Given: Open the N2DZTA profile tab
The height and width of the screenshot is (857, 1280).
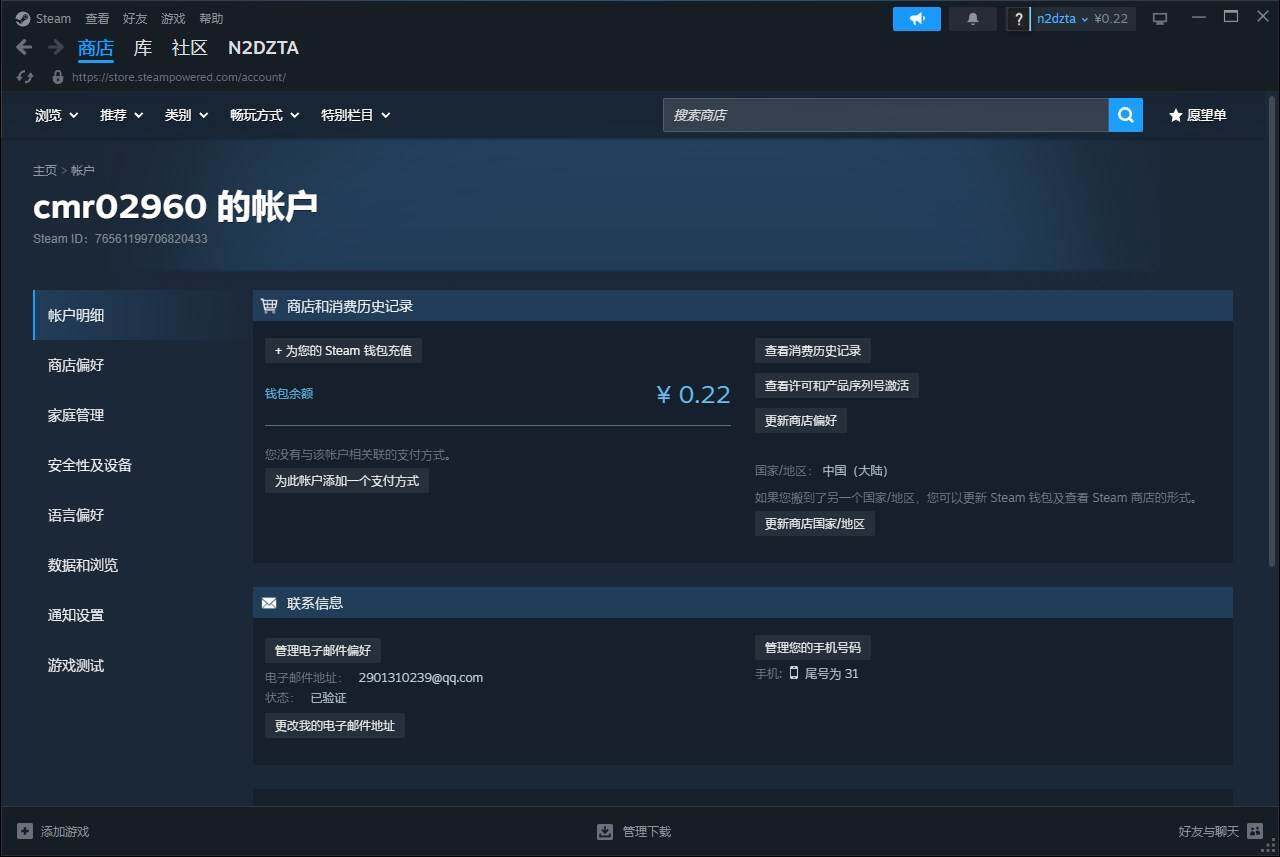Looking at the screenshot, I should click(x=263, y=48).
